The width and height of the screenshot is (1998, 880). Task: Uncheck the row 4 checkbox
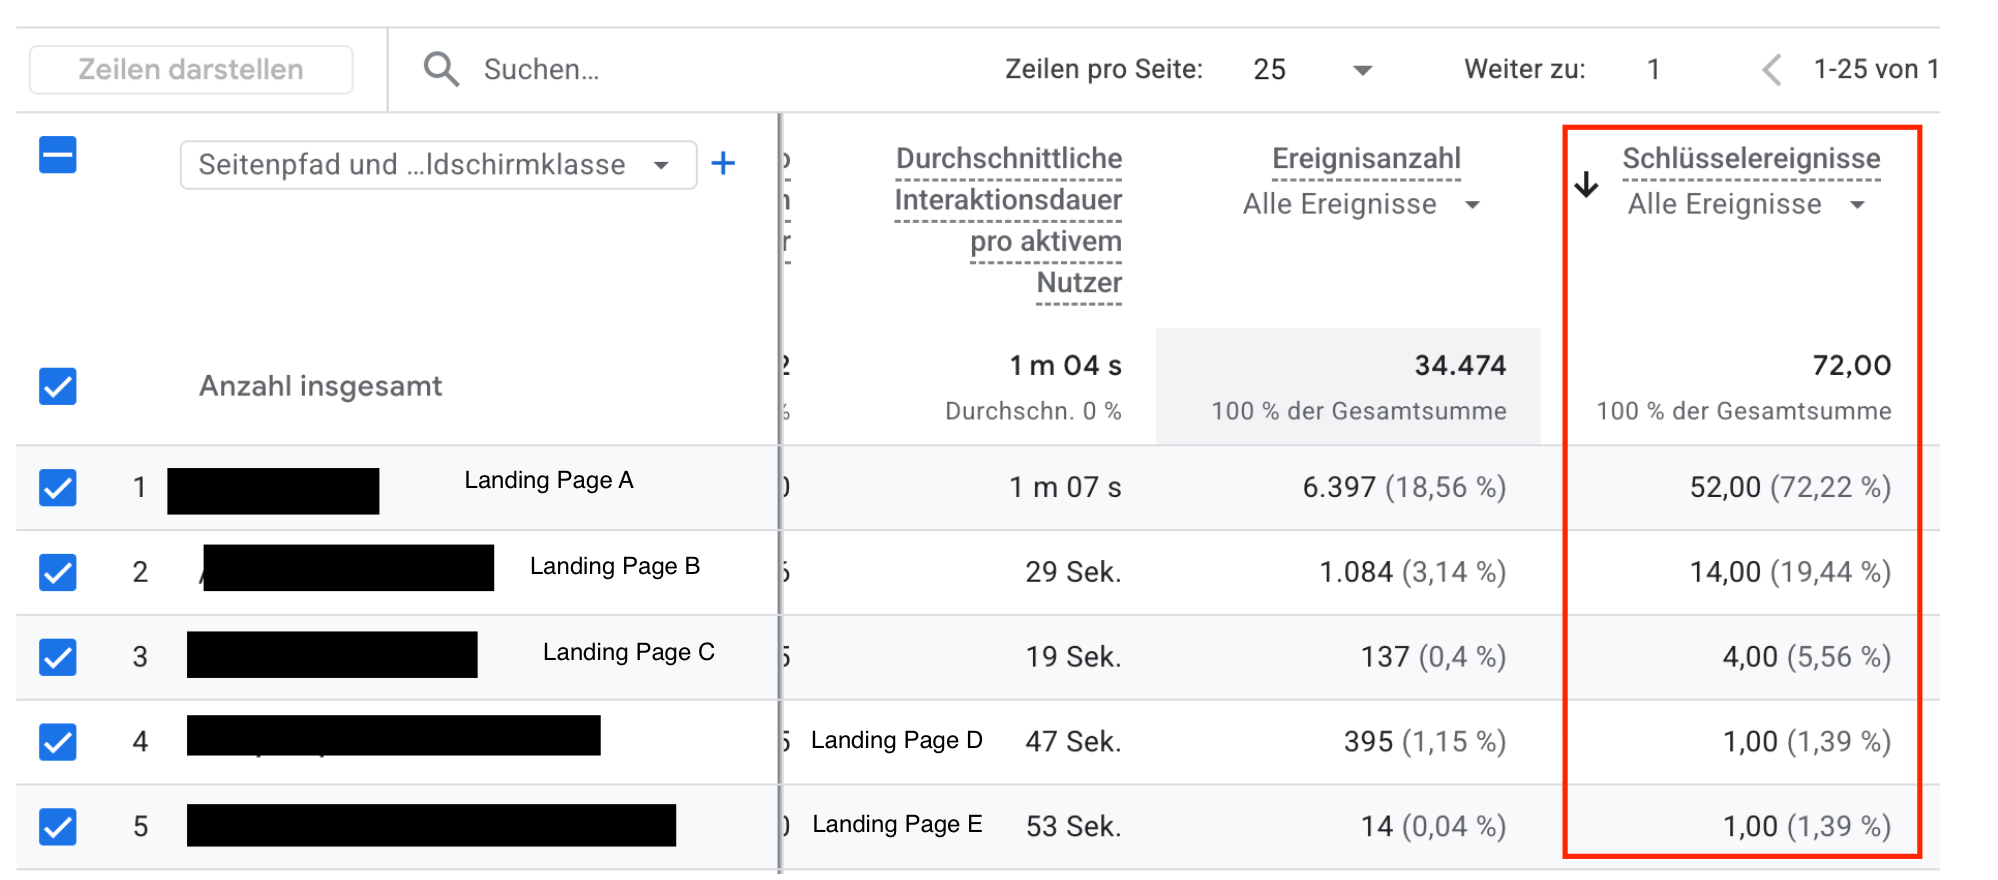pos(58,742)
